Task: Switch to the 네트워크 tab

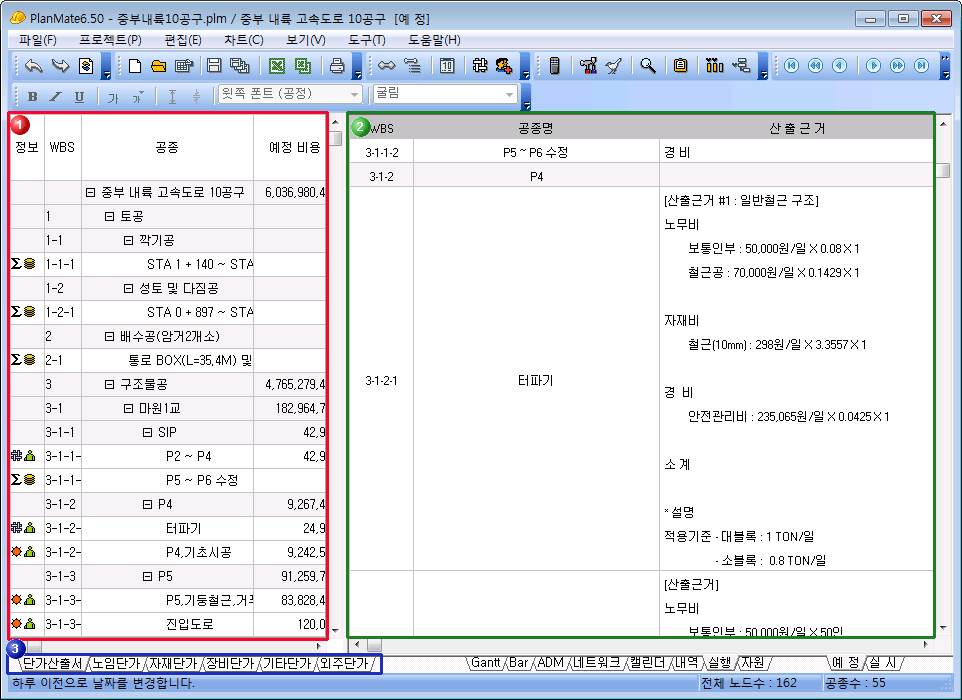Action: pos(597,663)
